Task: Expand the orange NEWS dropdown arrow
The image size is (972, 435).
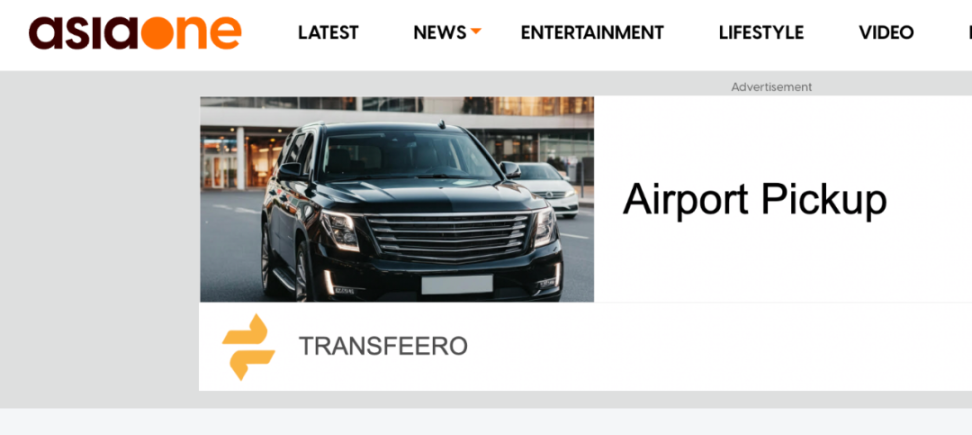Action: (x=475, y=30)
